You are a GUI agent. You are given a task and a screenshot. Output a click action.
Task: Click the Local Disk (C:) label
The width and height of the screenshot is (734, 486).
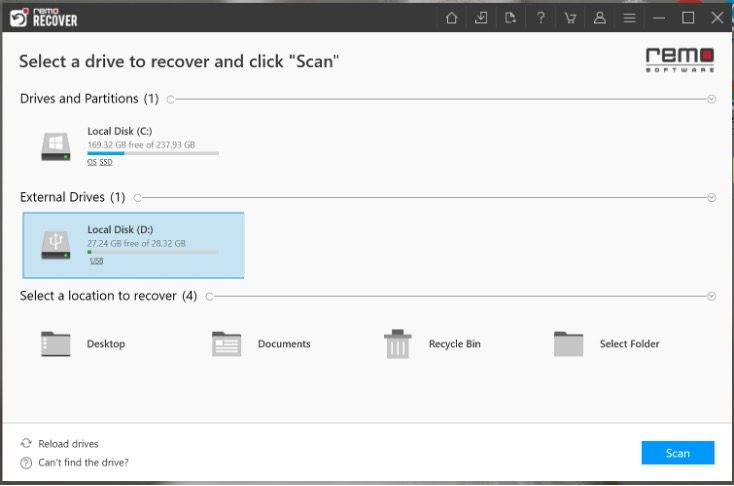coord(120,131)
